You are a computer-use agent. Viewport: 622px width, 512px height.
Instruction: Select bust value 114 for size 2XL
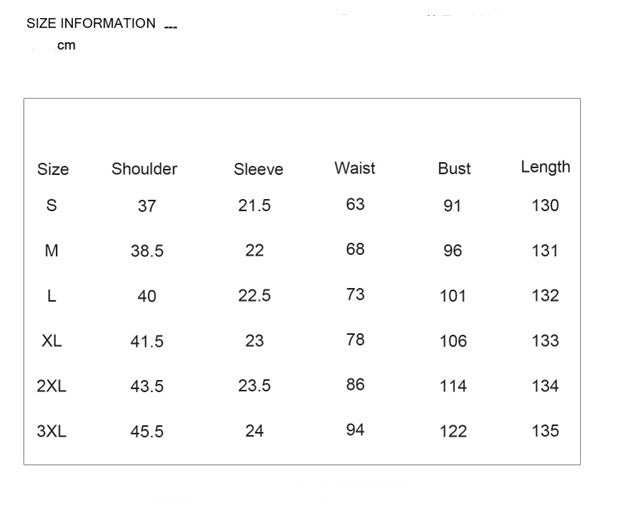pyautogui.click(x=453, y=386)
